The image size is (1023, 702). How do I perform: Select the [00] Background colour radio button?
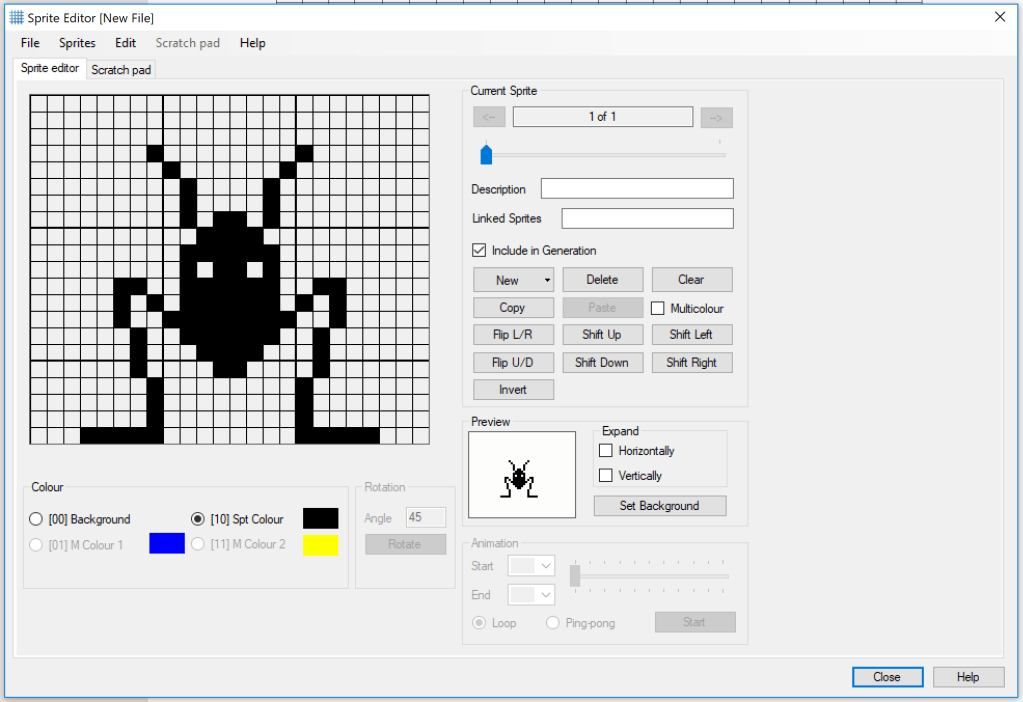[37, 519]
